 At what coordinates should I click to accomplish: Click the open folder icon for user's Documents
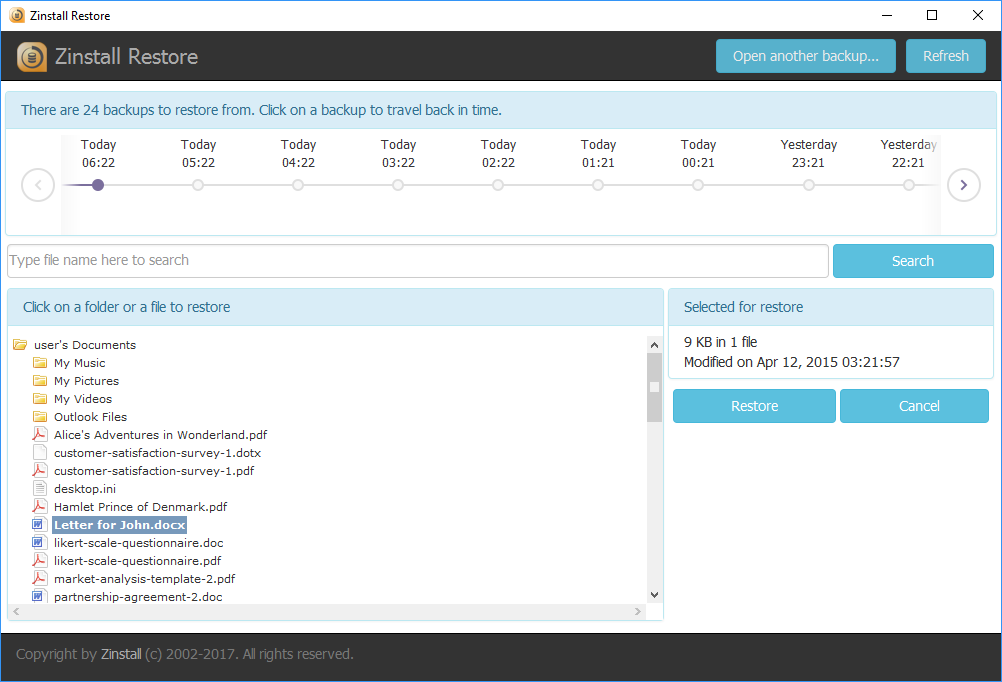pos(20,345)
